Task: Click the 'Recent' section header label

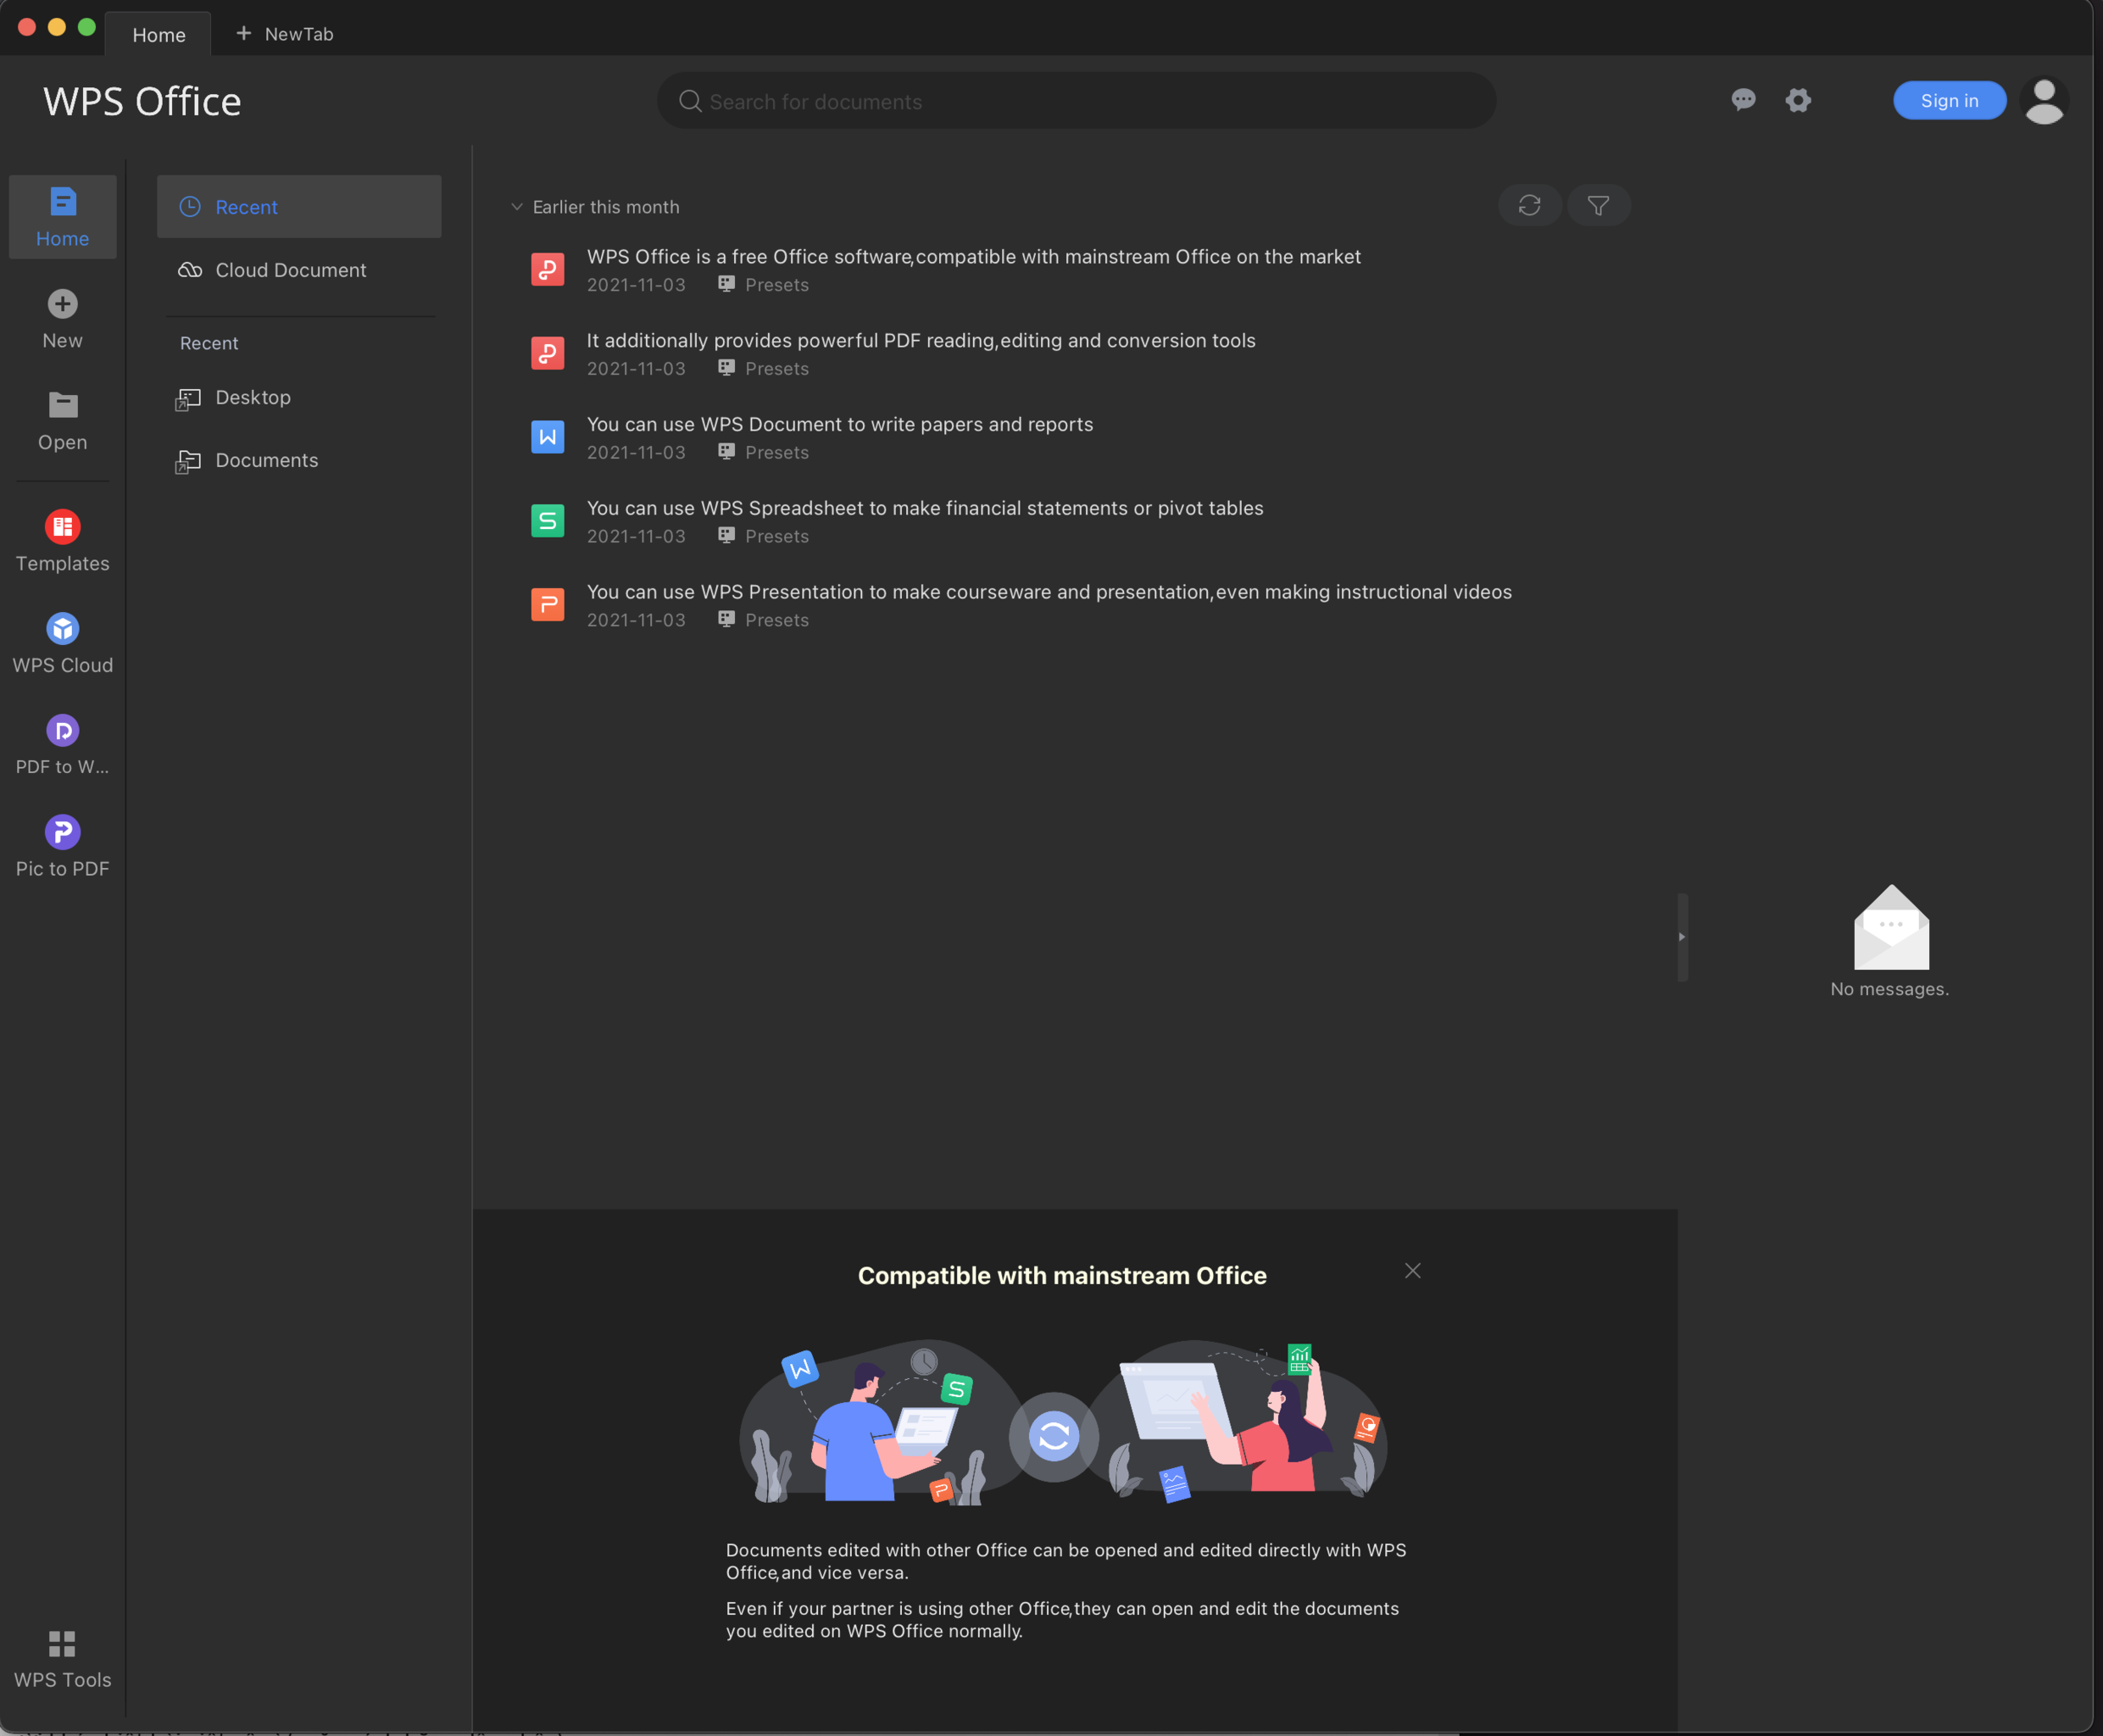Action: pyautogui.click(x=209, y=343)
